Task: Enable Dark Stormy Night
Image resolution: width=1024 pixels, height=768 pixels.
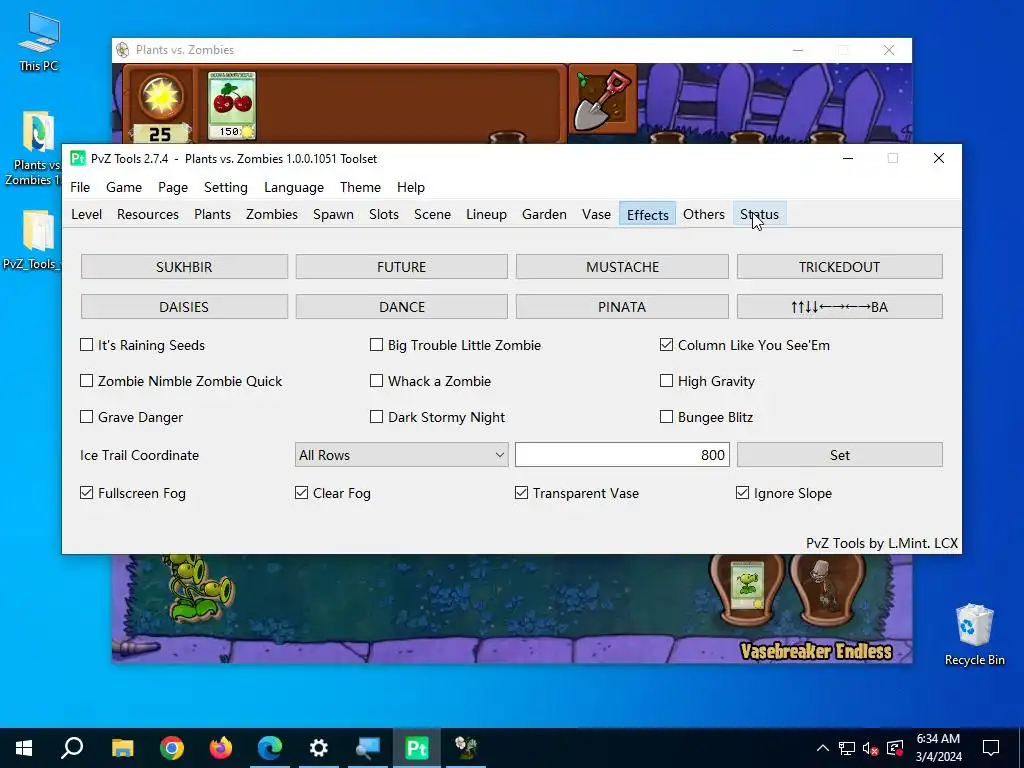Action: pyautogui.click(x=376, y=417)
